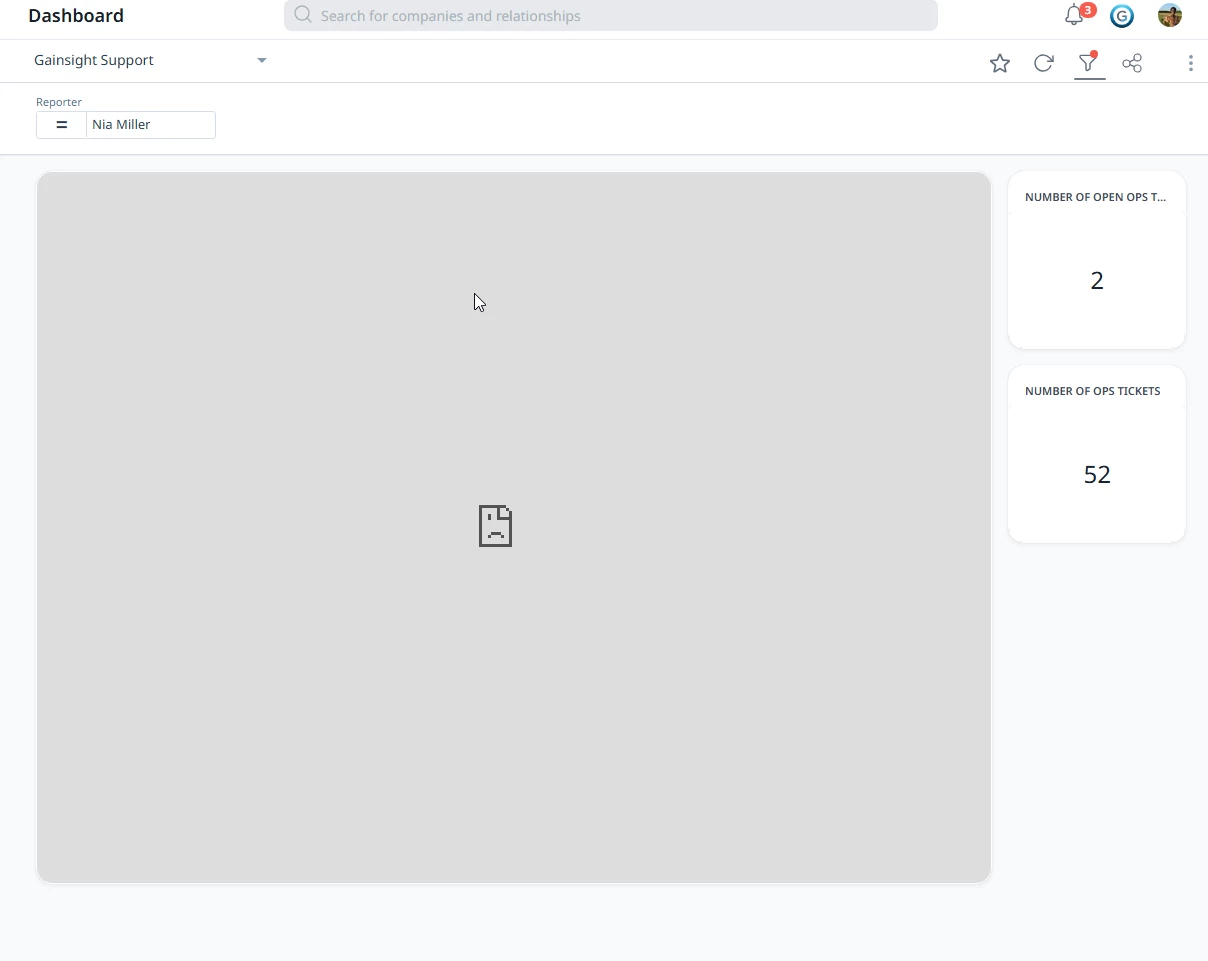Click the broken page icon in widget
Screen dimensions: 1208x961
pos(495,526)
